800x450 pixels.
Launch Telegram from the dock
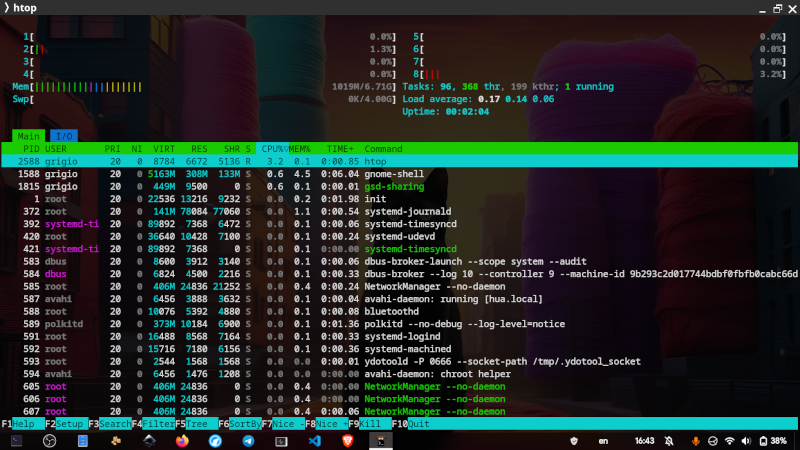pyautogui.click(x=248, y=440)
